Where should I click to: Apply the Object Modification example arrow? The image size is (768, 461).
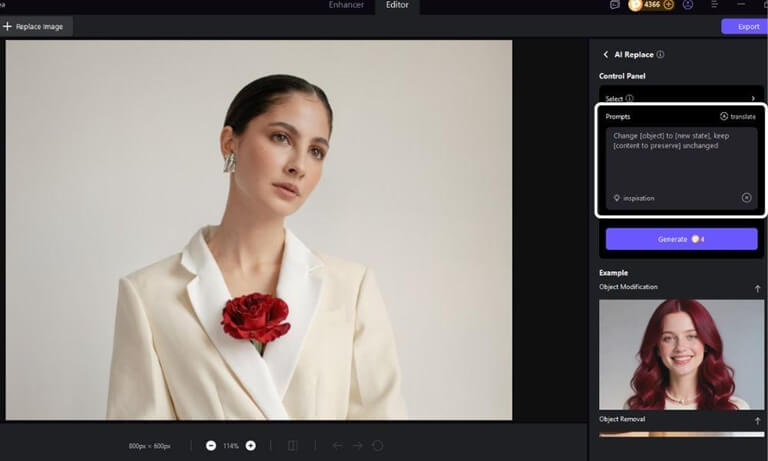pos(757,289)
